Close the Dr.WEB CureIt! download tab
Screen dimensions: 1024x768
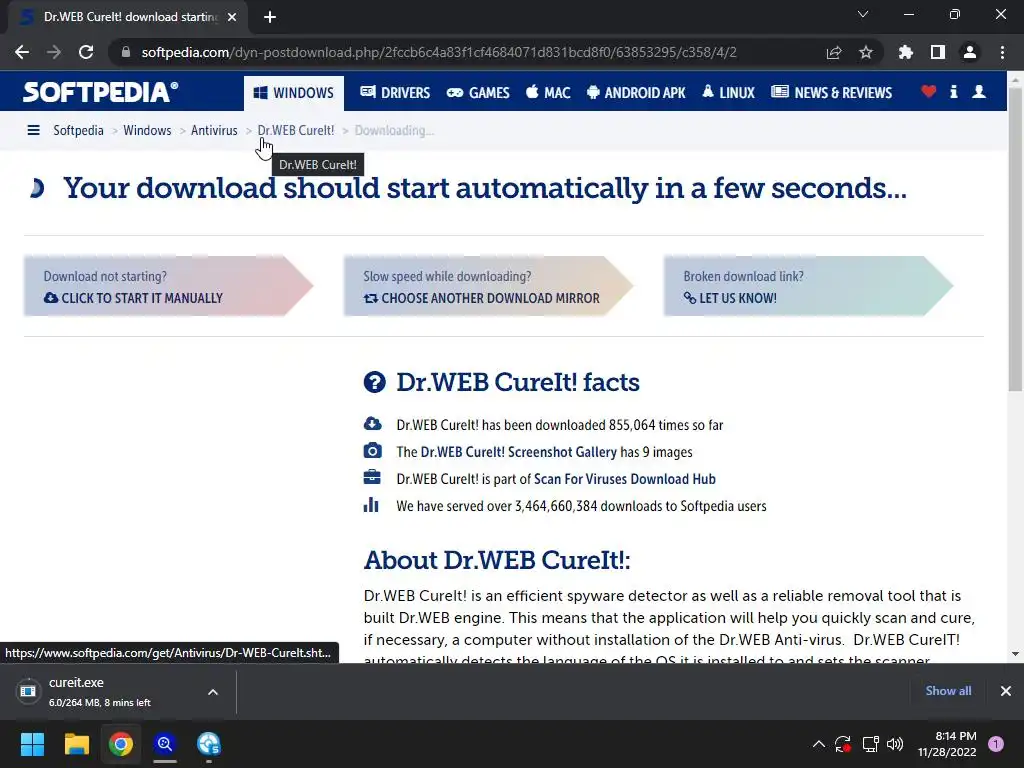[x=232, y=17]
